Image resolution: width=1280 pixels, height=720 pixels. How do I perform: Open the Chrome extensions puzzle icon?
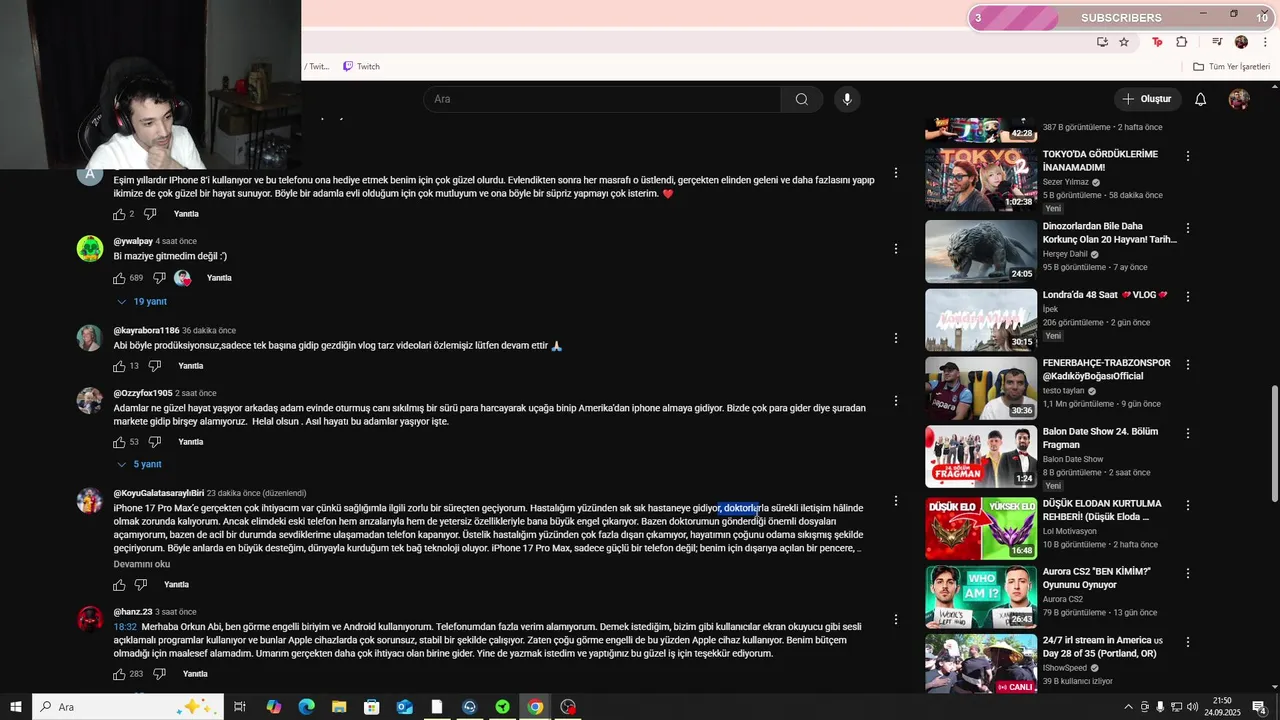pyautogui.click(x=1182, y=42)
